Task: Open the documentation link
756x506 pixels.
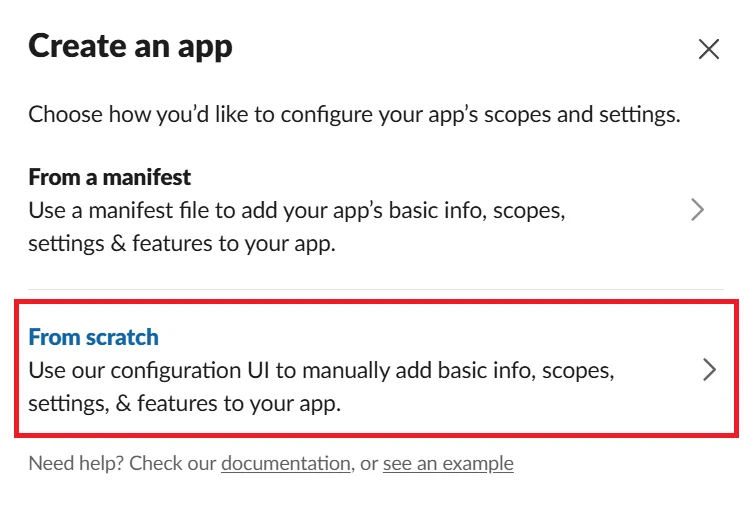Action: (286, 464)
